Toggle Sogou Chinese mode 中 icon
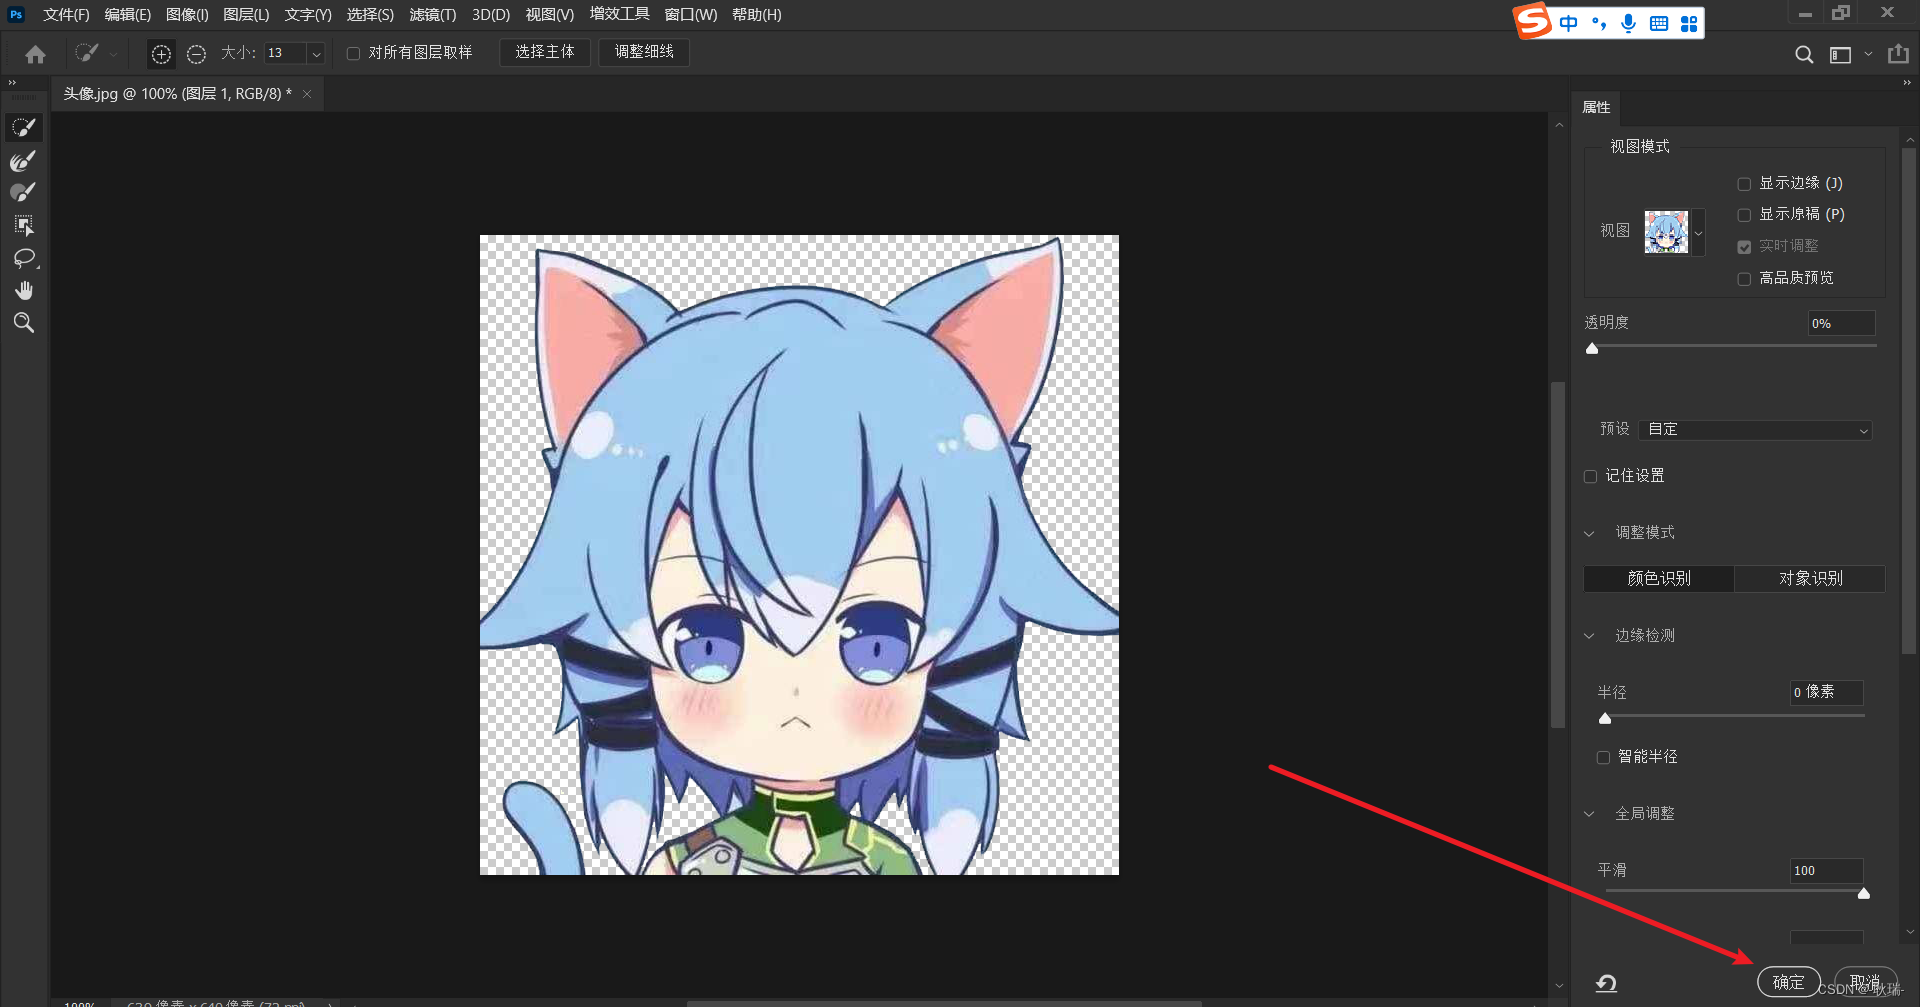Screen dimensions: 1920x1007 click(1568, 23)
